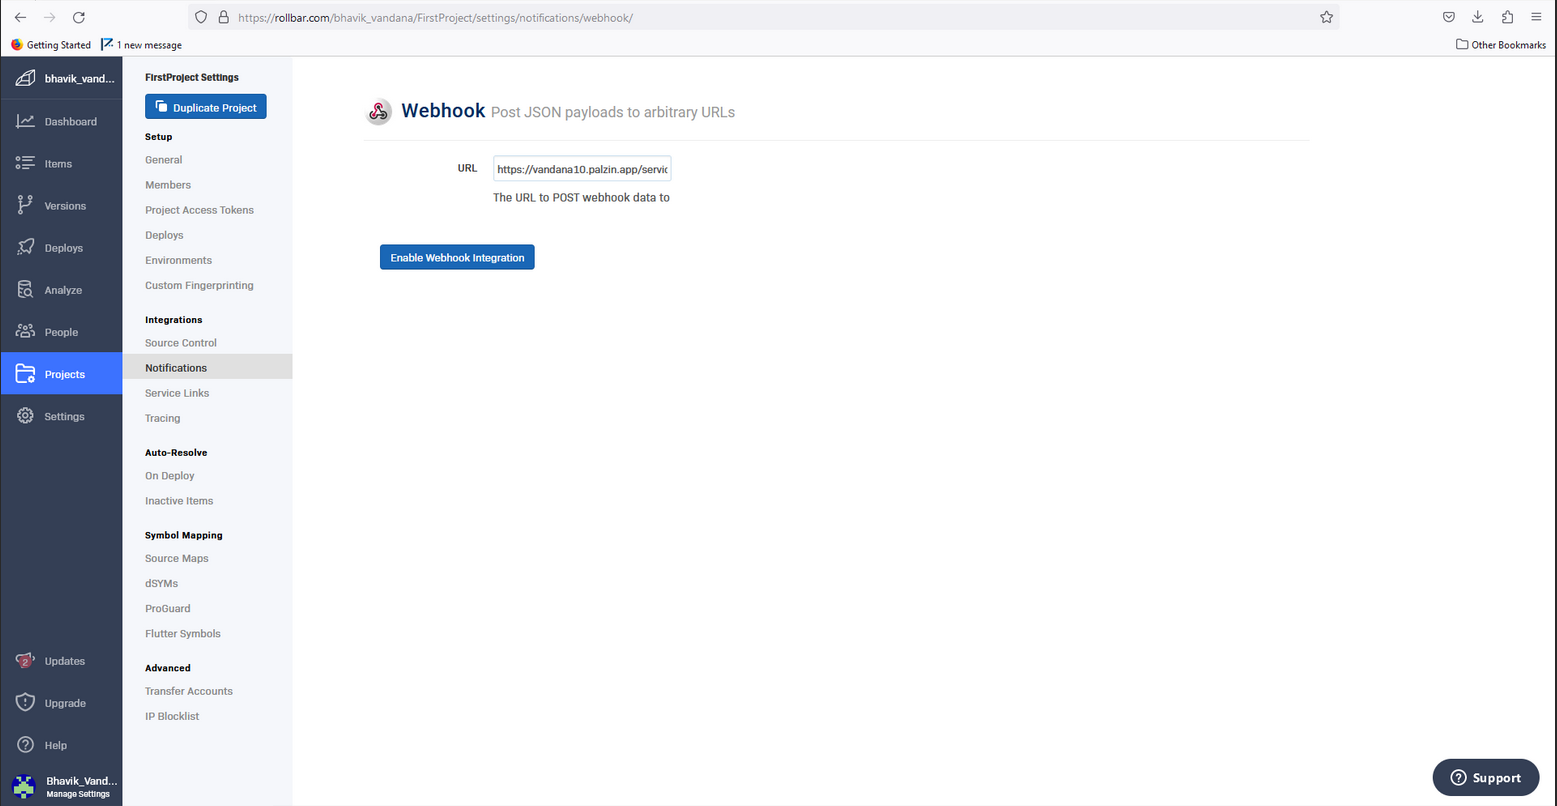
Task: Select Source Control integration
Action: pyautogui.click(x=181, y=343)
